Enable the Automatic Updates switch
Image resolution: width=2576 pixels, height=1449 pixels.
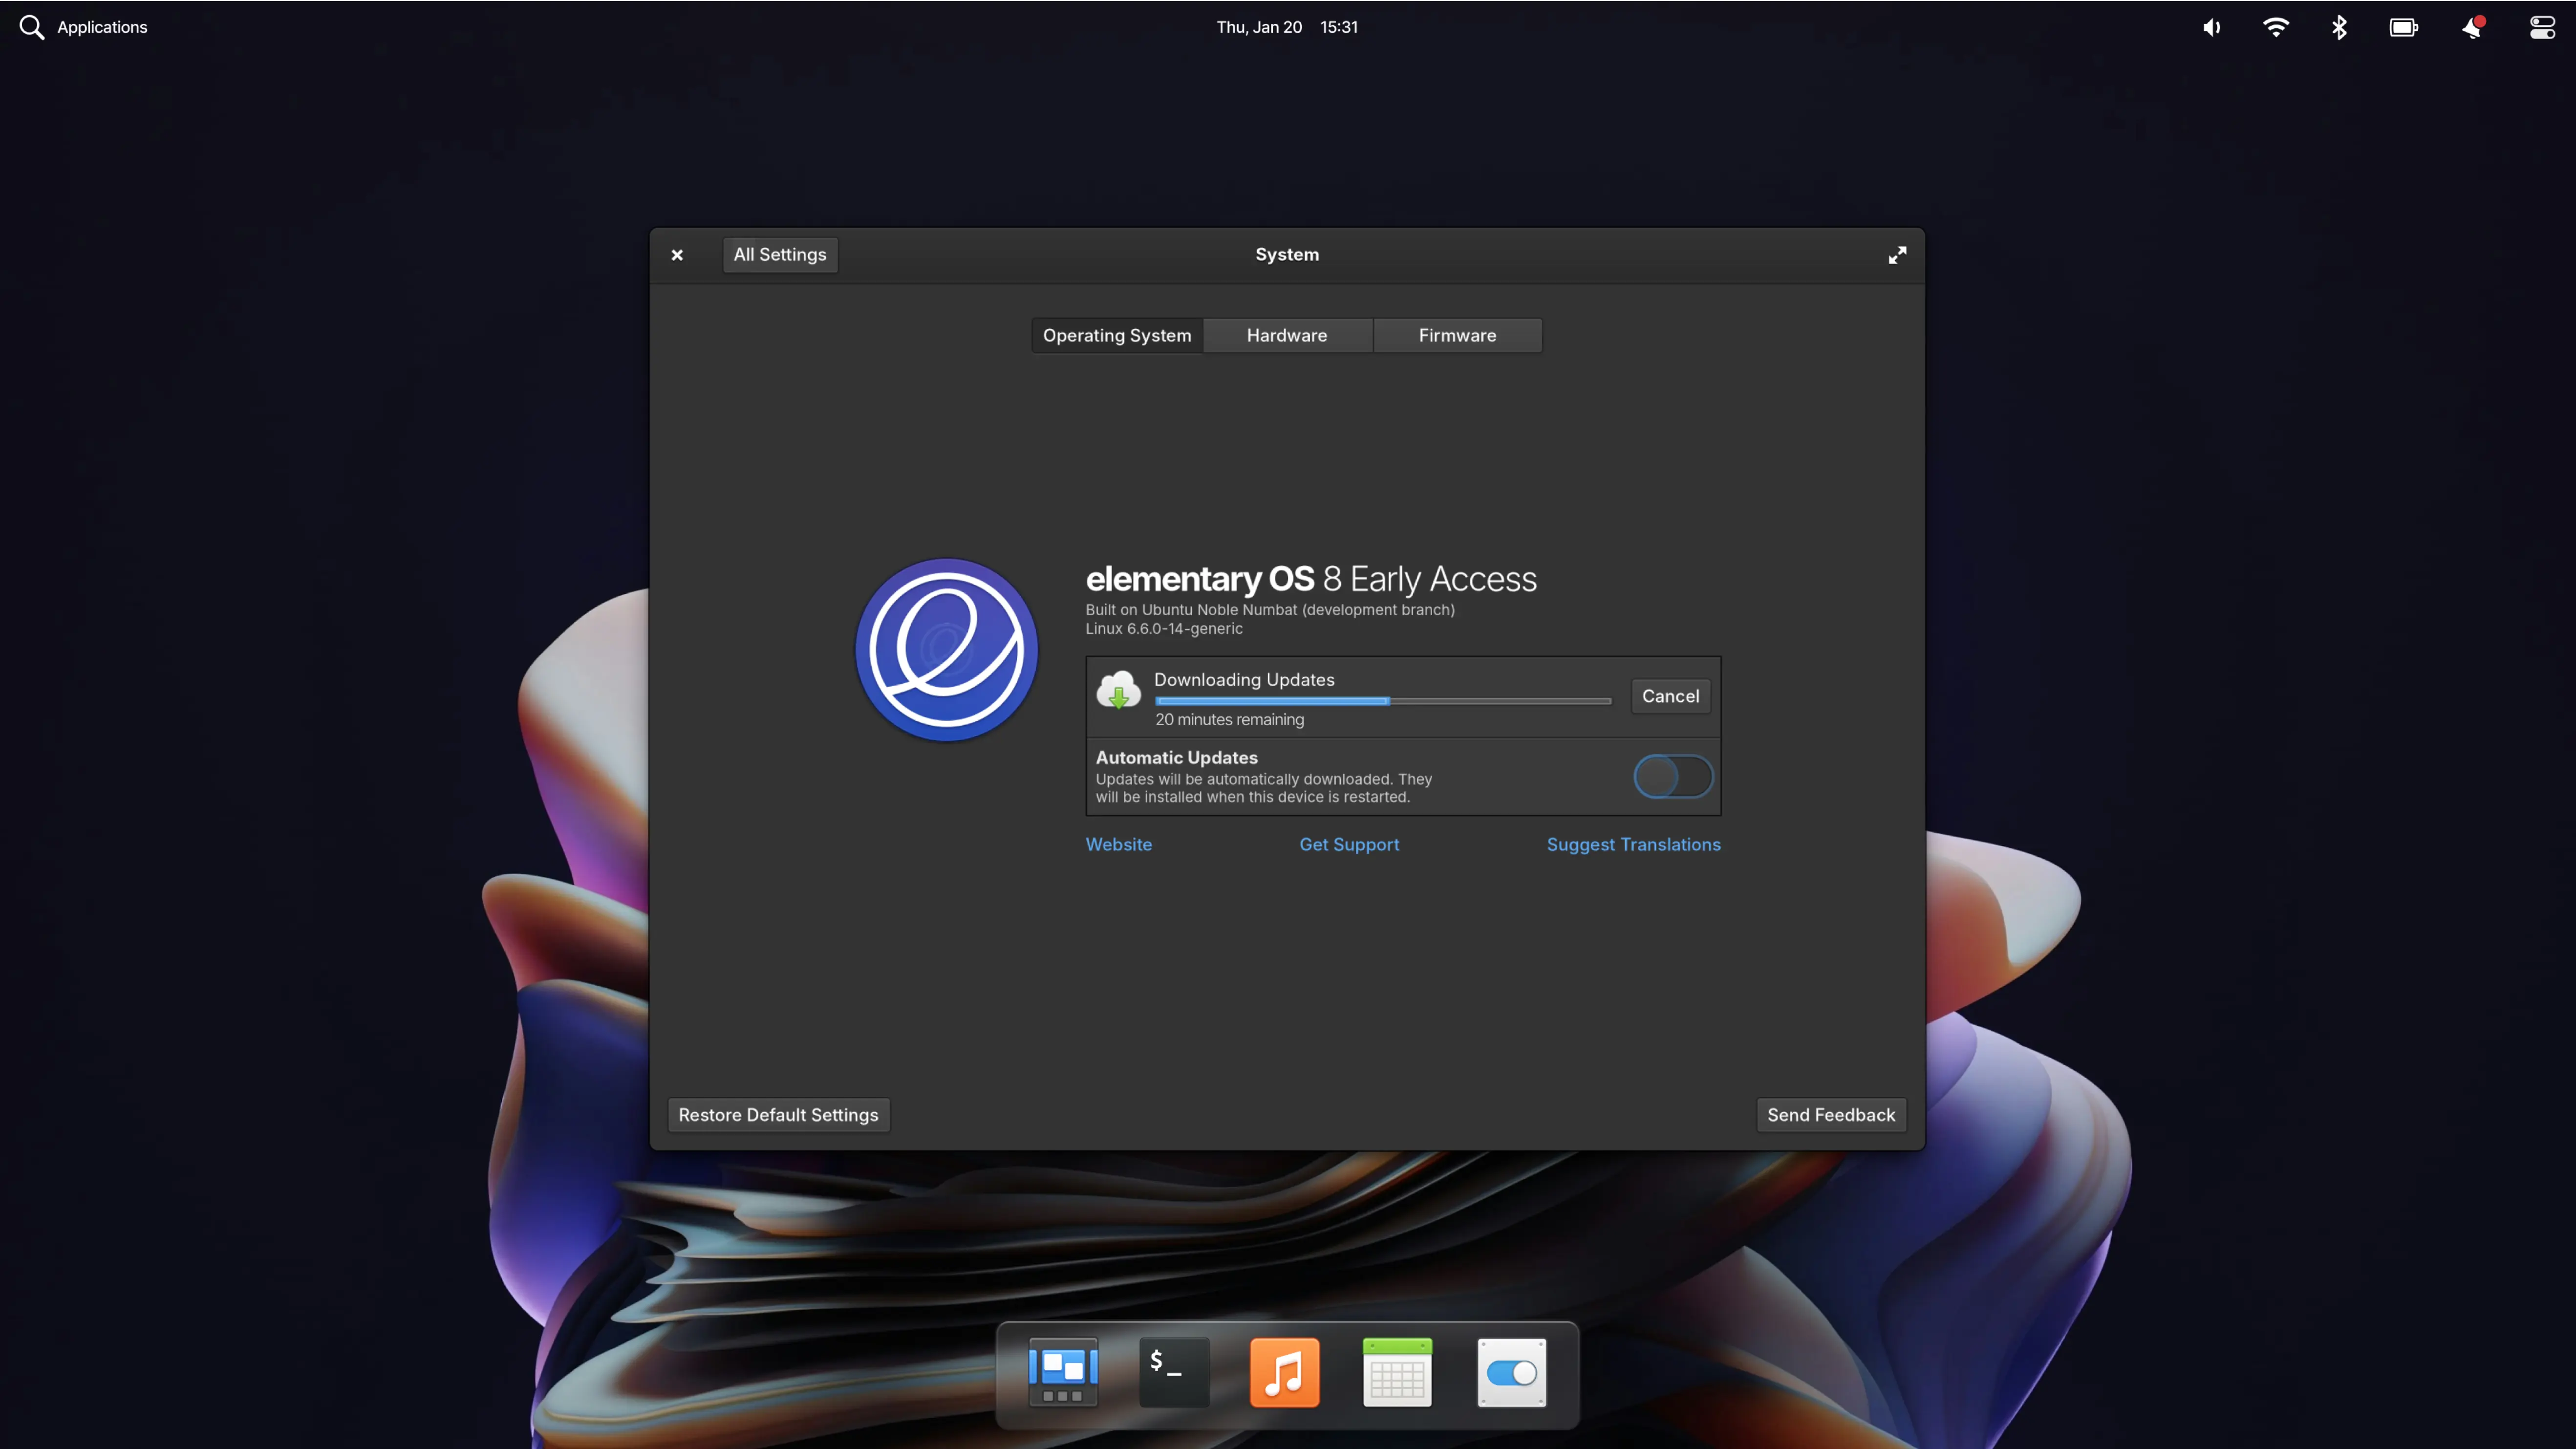(1673, 776)
